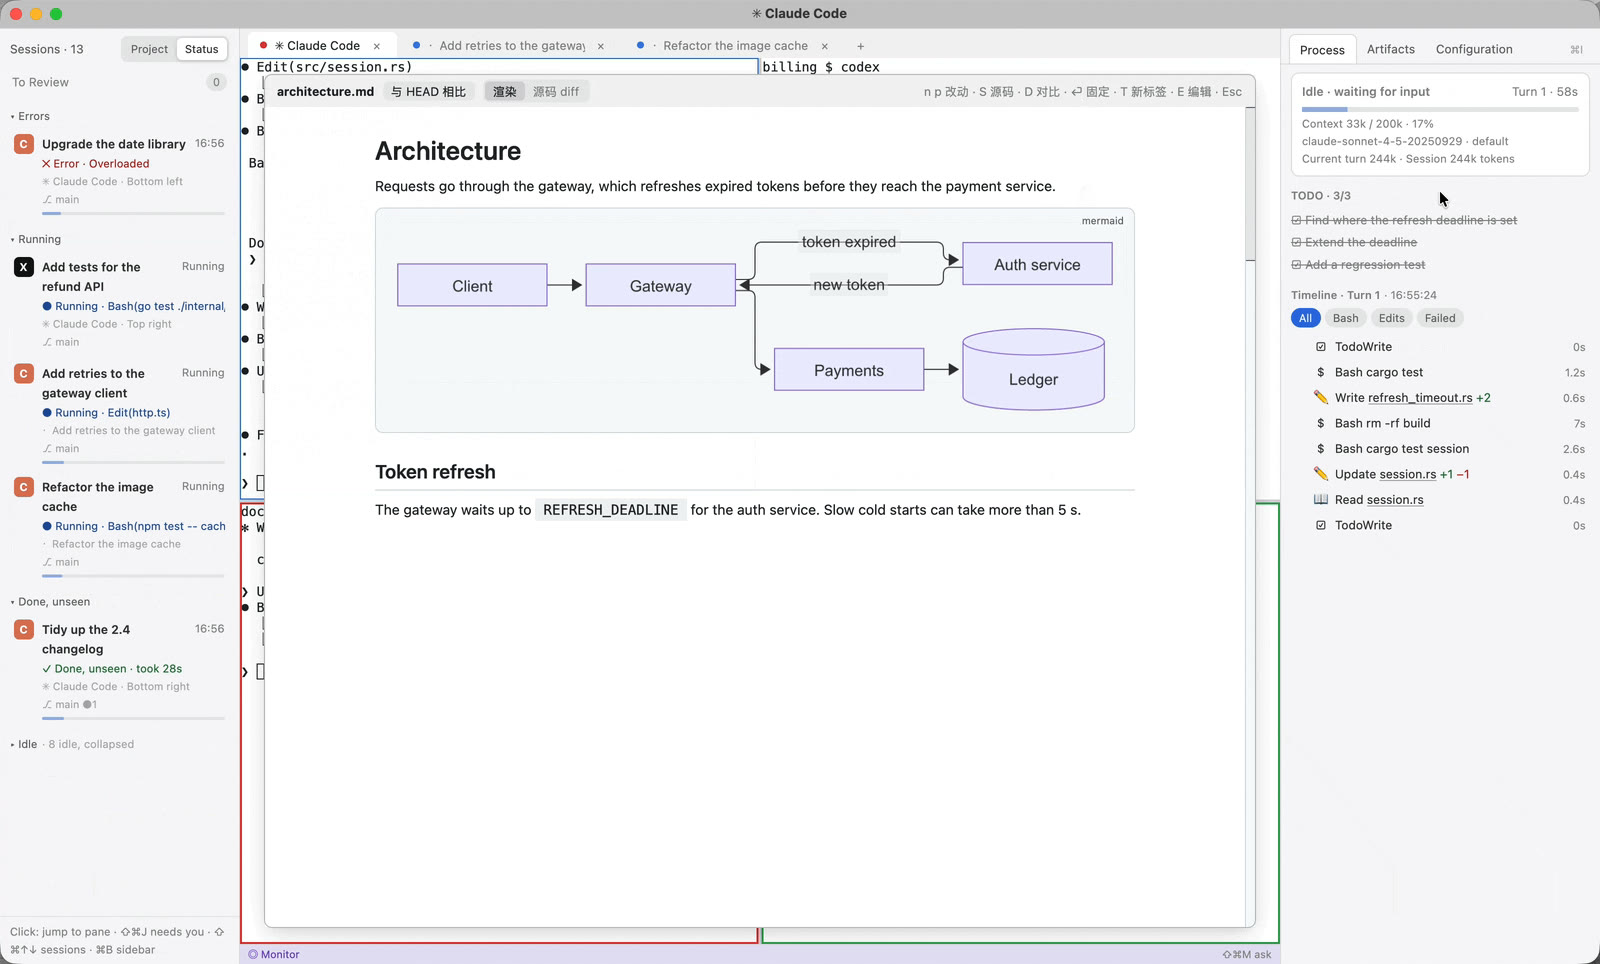Viewport: 1600px width, 964px height.
Task: Select the To Review row
Action: click(119, 82)
